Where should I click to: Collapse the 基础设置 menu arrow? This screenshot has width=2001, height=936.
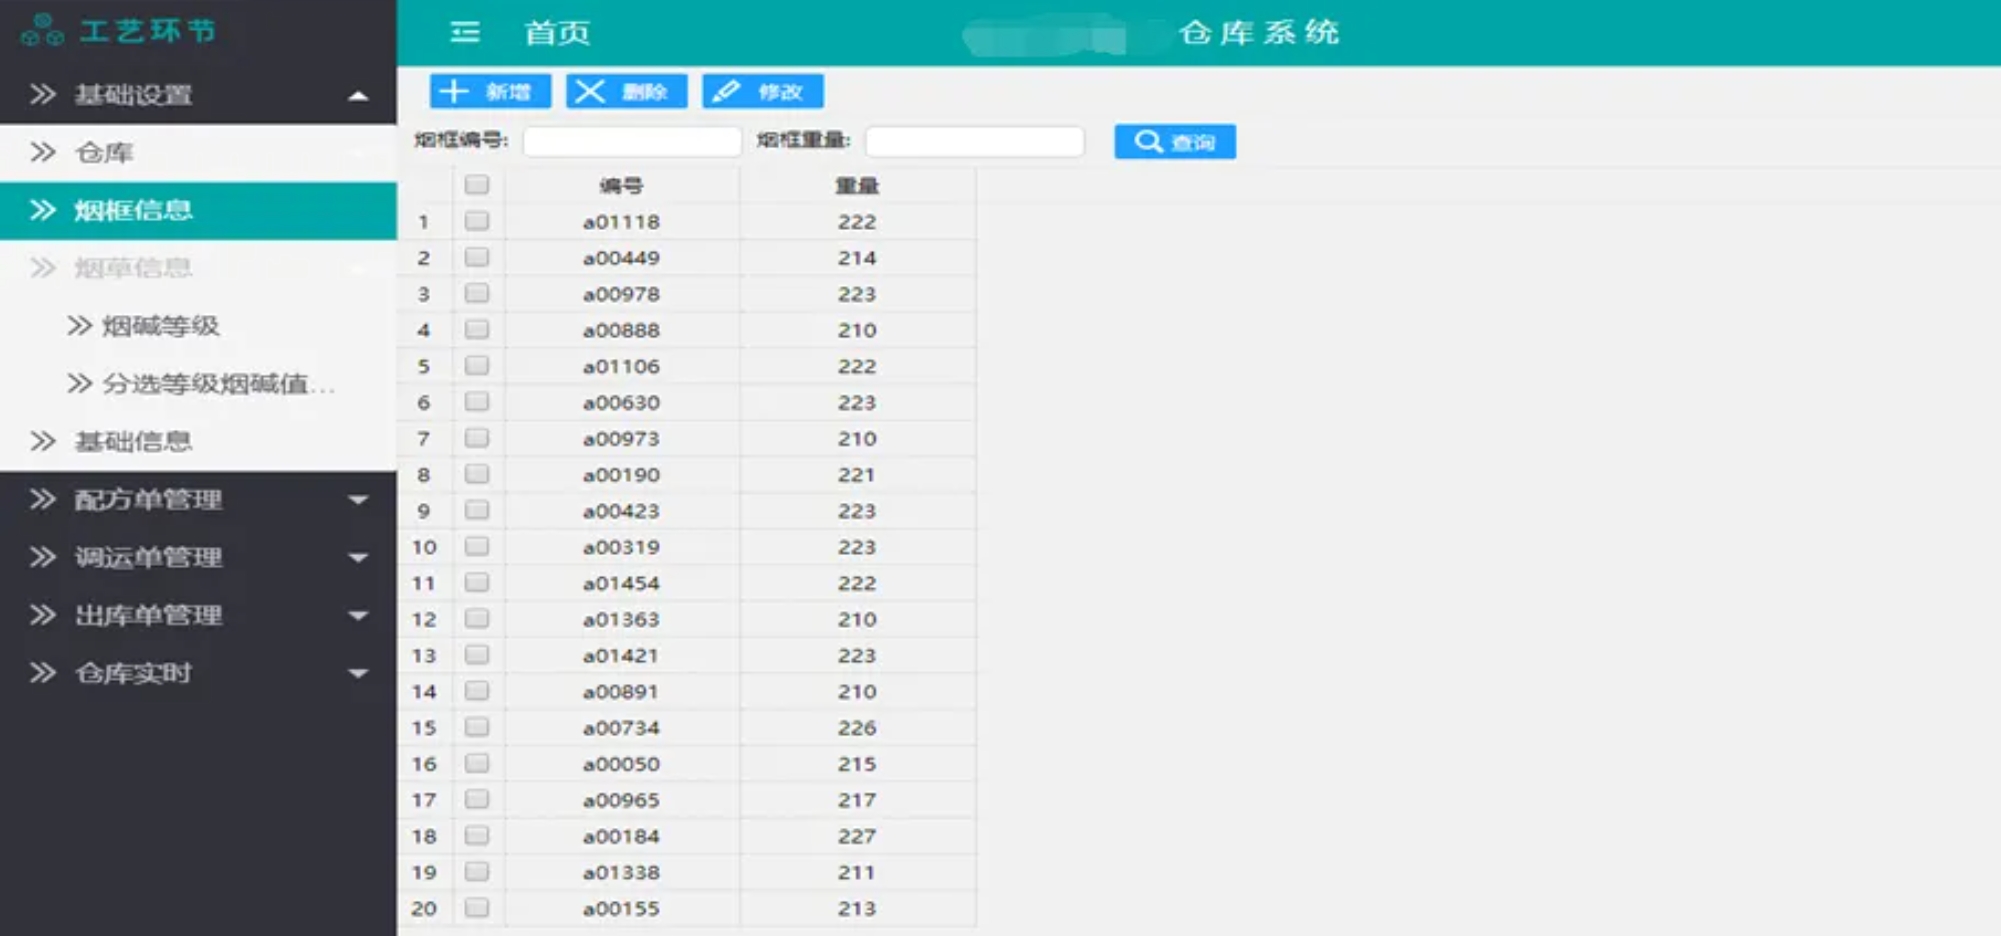(x=358, y=96)
